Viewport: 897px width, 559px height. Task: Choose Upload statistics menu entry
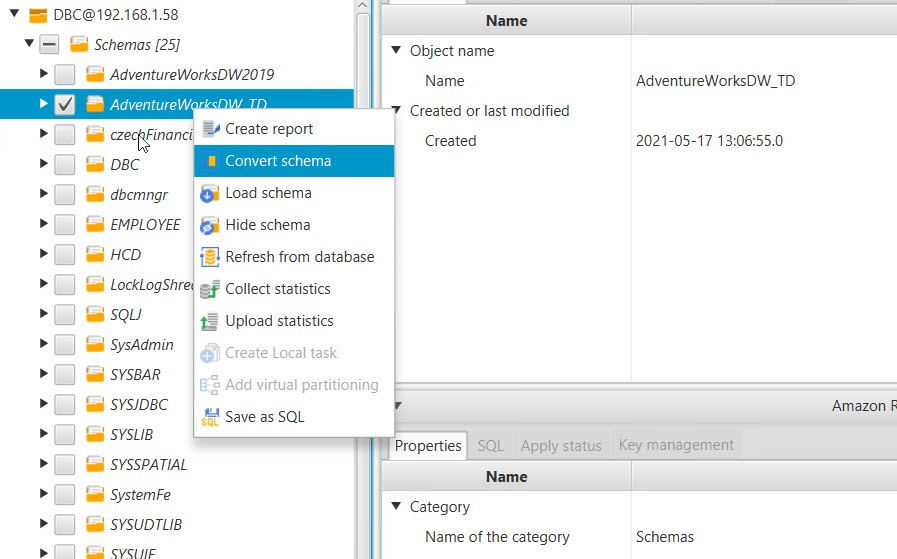click(294, 321)
